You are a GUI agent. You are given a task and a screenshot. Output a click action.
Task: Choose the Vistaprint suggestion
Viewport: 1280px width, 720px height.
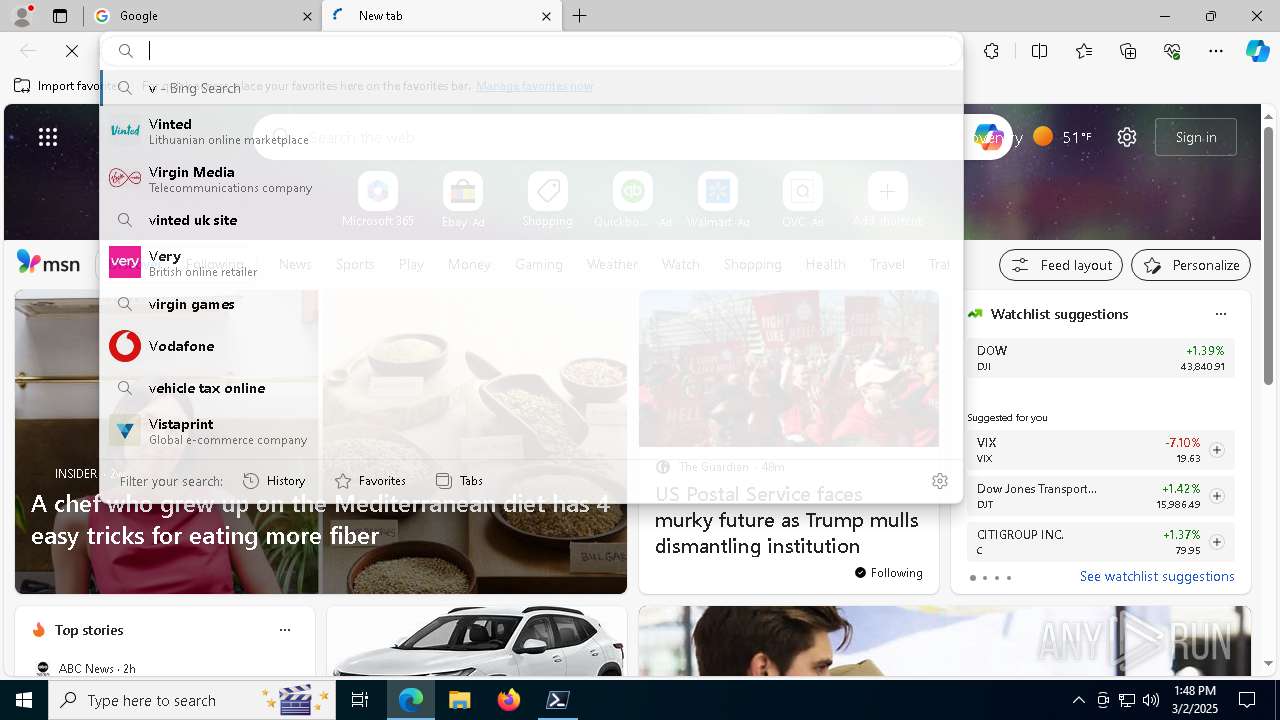pyautogui.click(x=531, y=430)
